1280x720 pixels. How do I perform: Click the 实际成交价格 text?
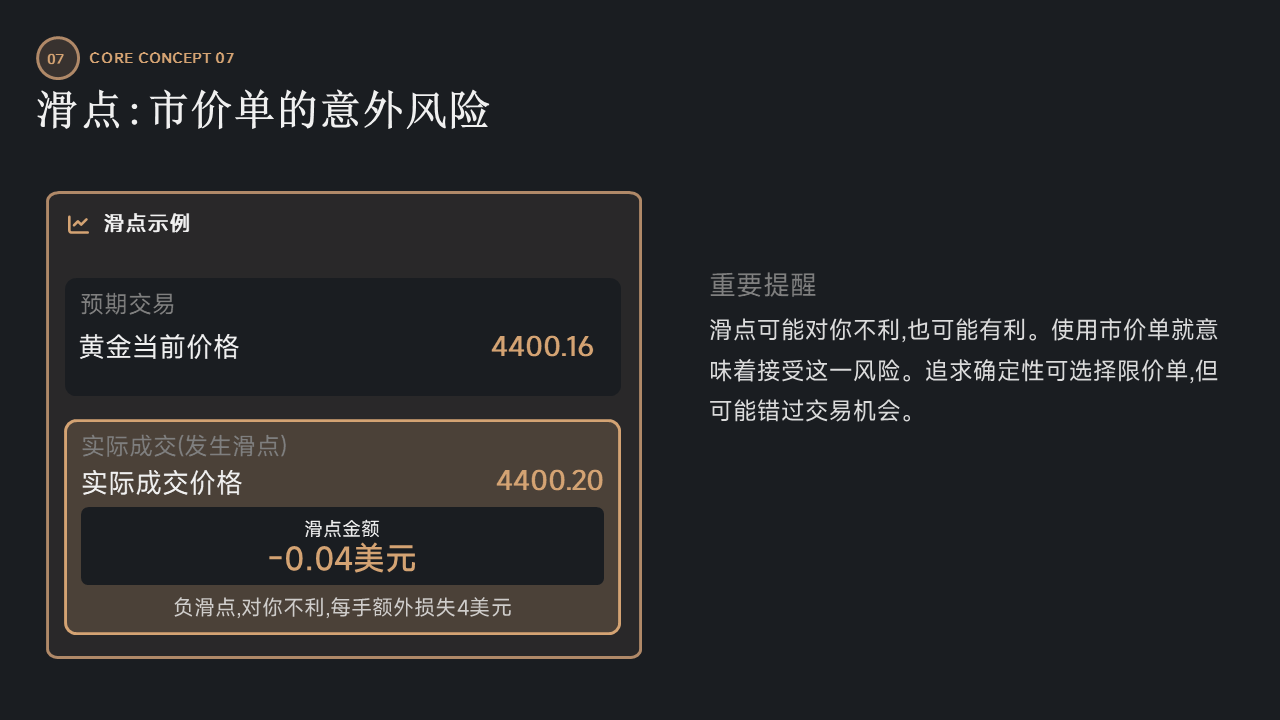pos(162,483)
